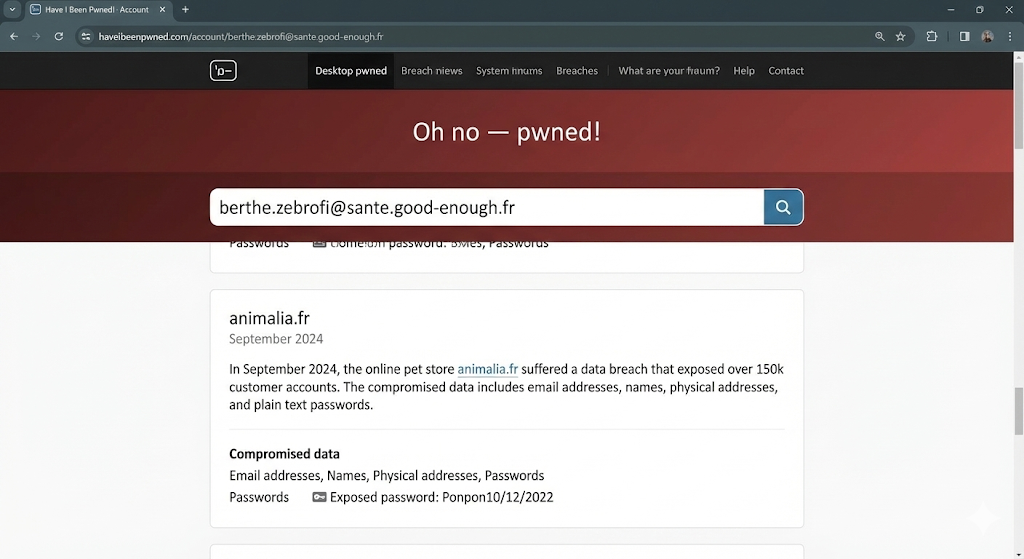Image resolution: width=1024 pixels, height=559 pixels.
Task: Go back to the previous page
Action: 14,36
